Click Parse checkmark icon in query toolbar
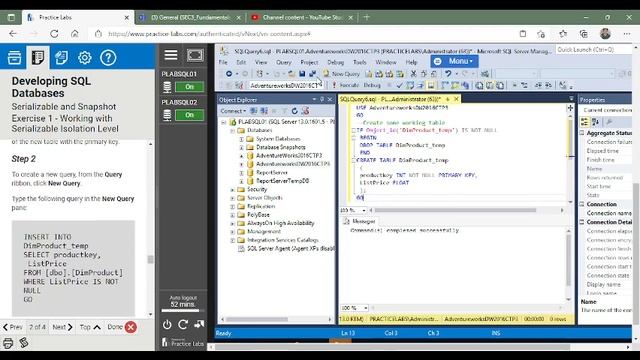The height and width of the screenshot is (360, 640). tap(400, 85)
